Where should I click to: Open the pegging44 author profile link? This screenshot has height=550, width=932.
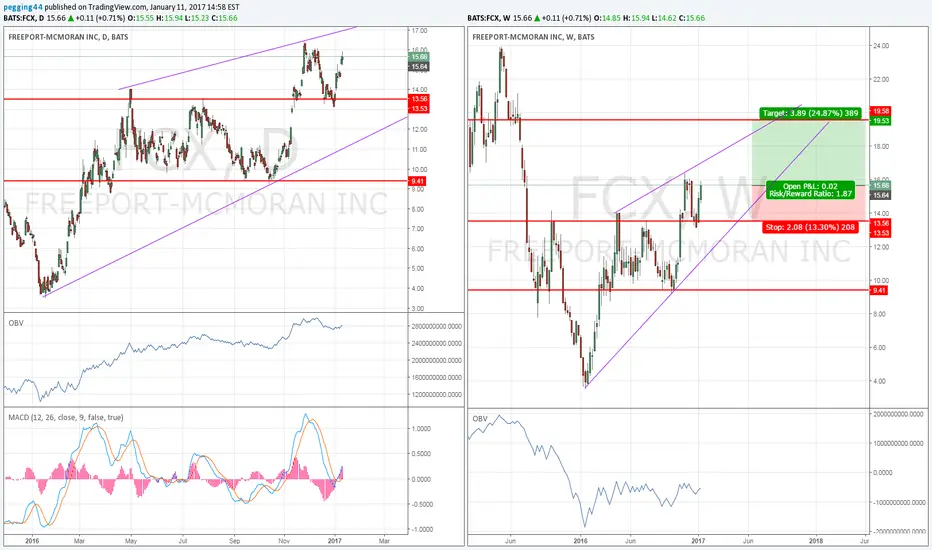click(23, 7)
